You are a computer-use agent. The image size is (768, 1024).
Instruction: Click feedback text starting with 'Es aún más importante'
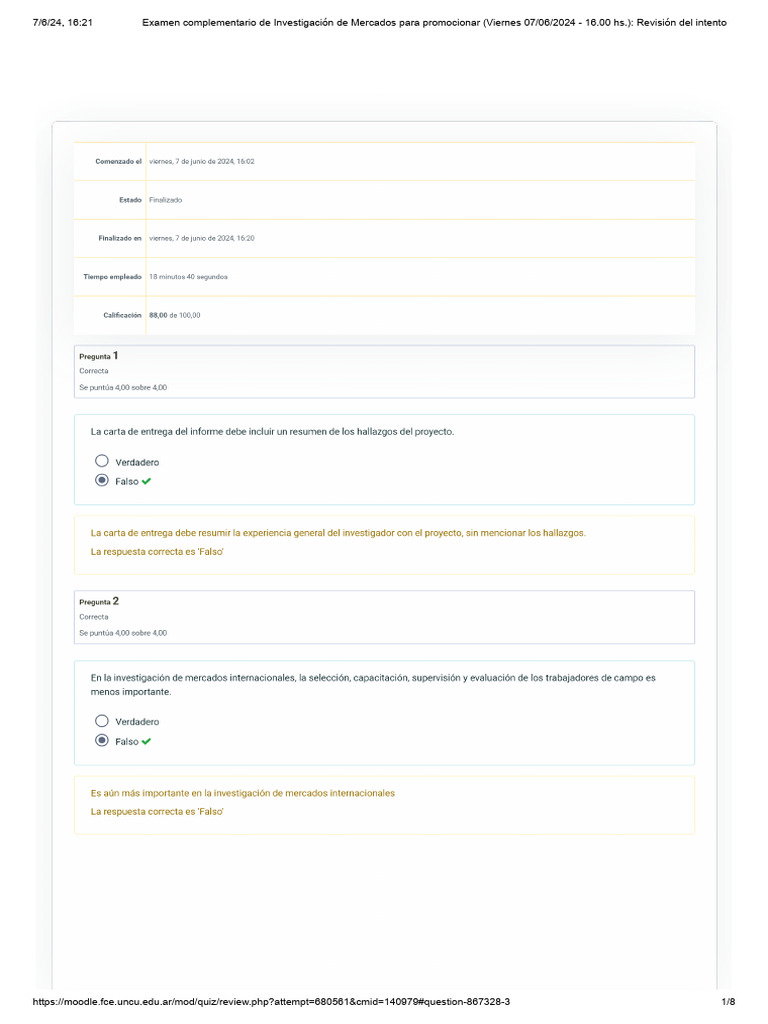click(x=243, y=793)
